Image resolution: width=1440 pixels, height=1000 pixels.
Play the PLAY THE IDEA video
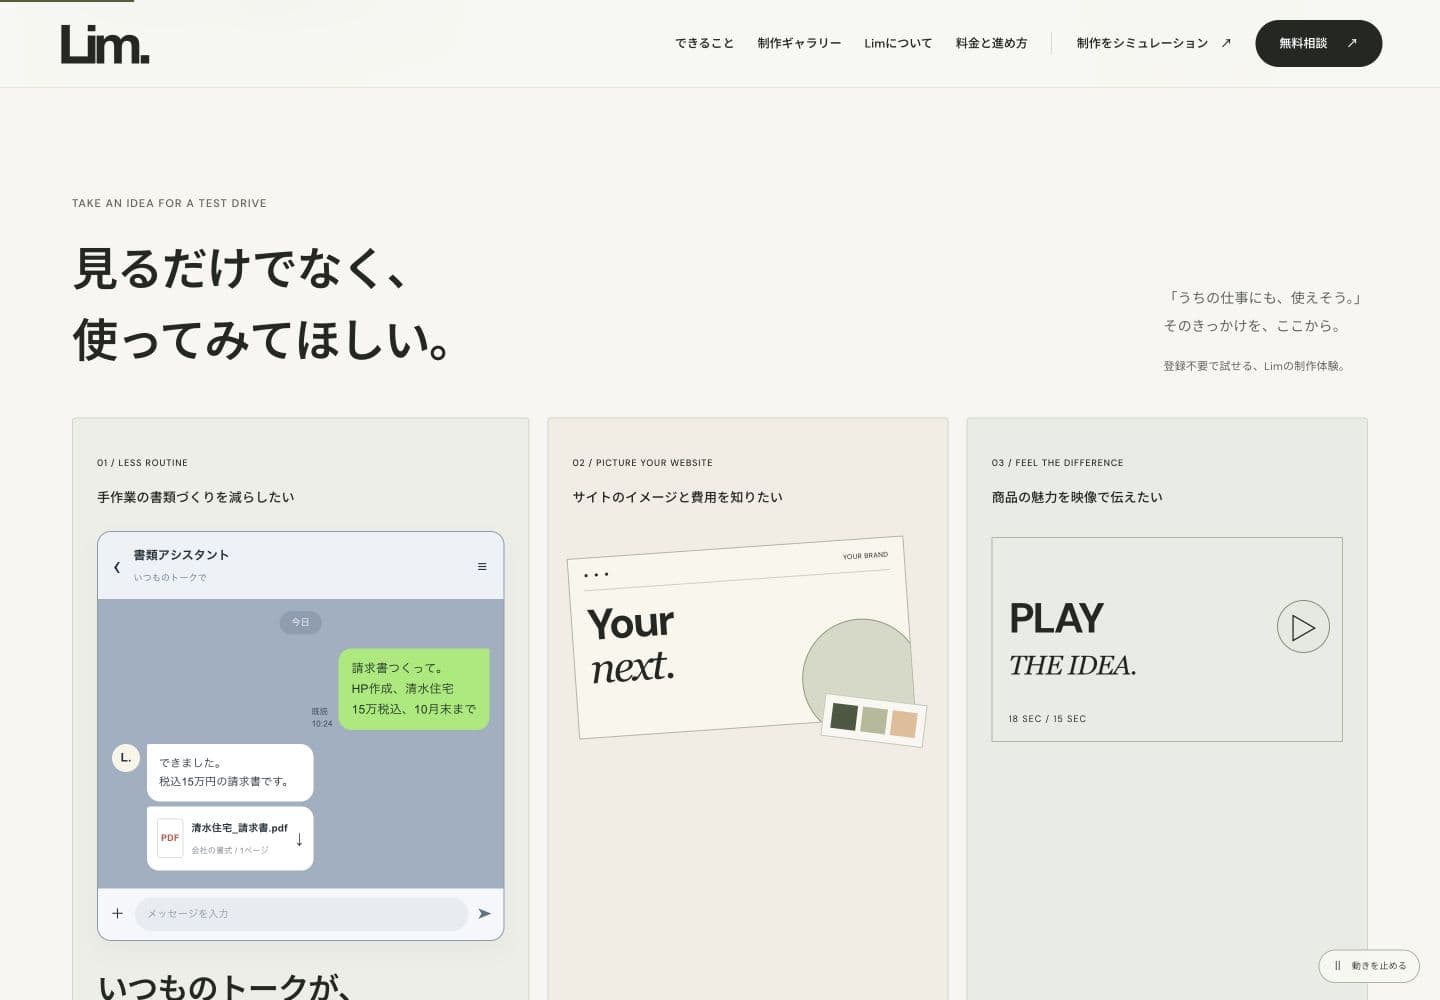[1303, 627]
